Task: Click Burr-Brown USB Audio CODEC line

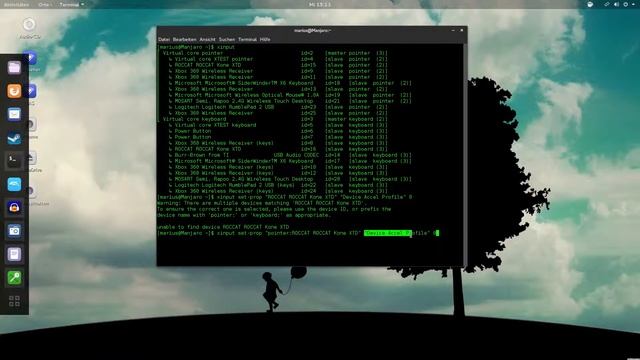Action: 289,155
